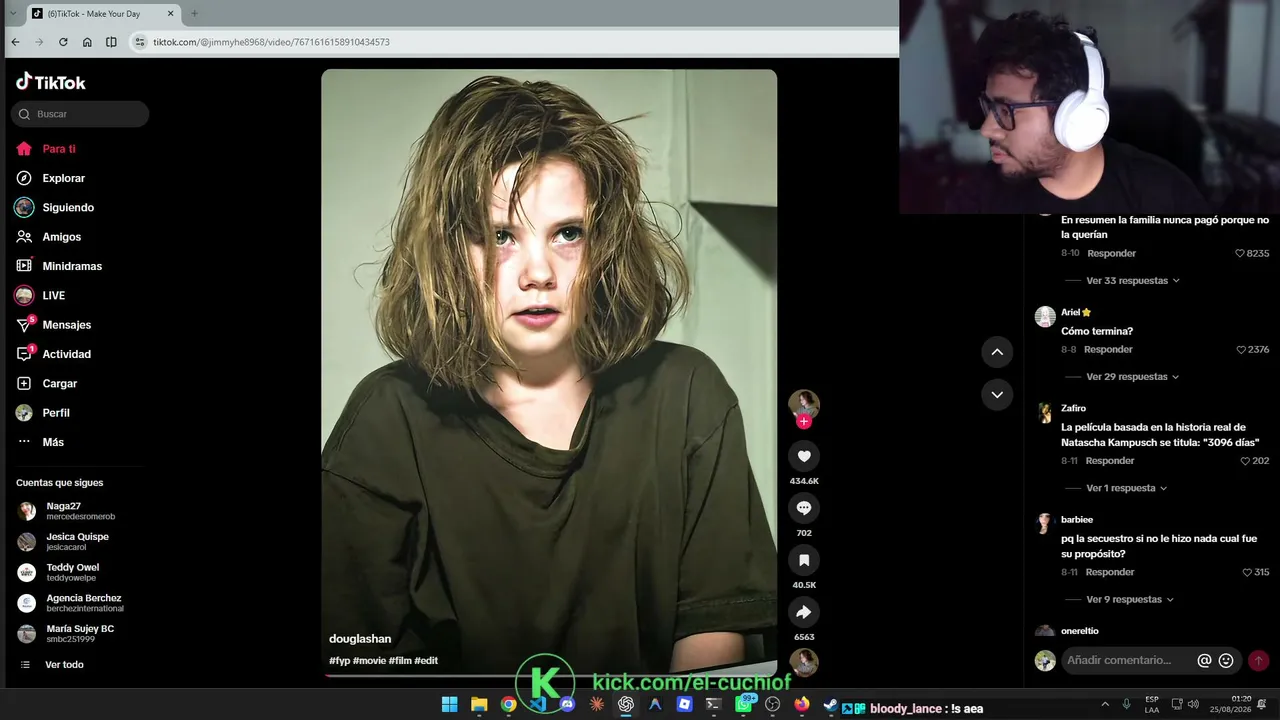Open Steam from the taskbar
Screen dimensions: 1280x720
tap(830, 705)
